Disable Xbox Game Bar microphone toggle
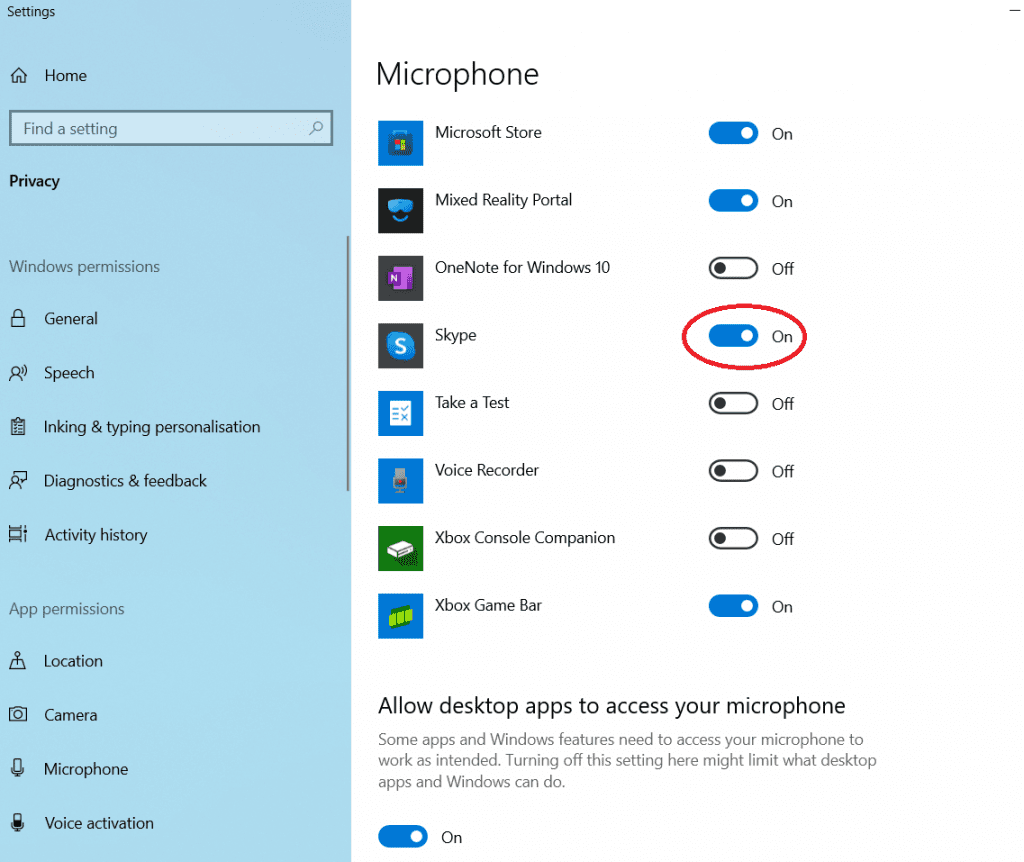 tap(733, 606)
